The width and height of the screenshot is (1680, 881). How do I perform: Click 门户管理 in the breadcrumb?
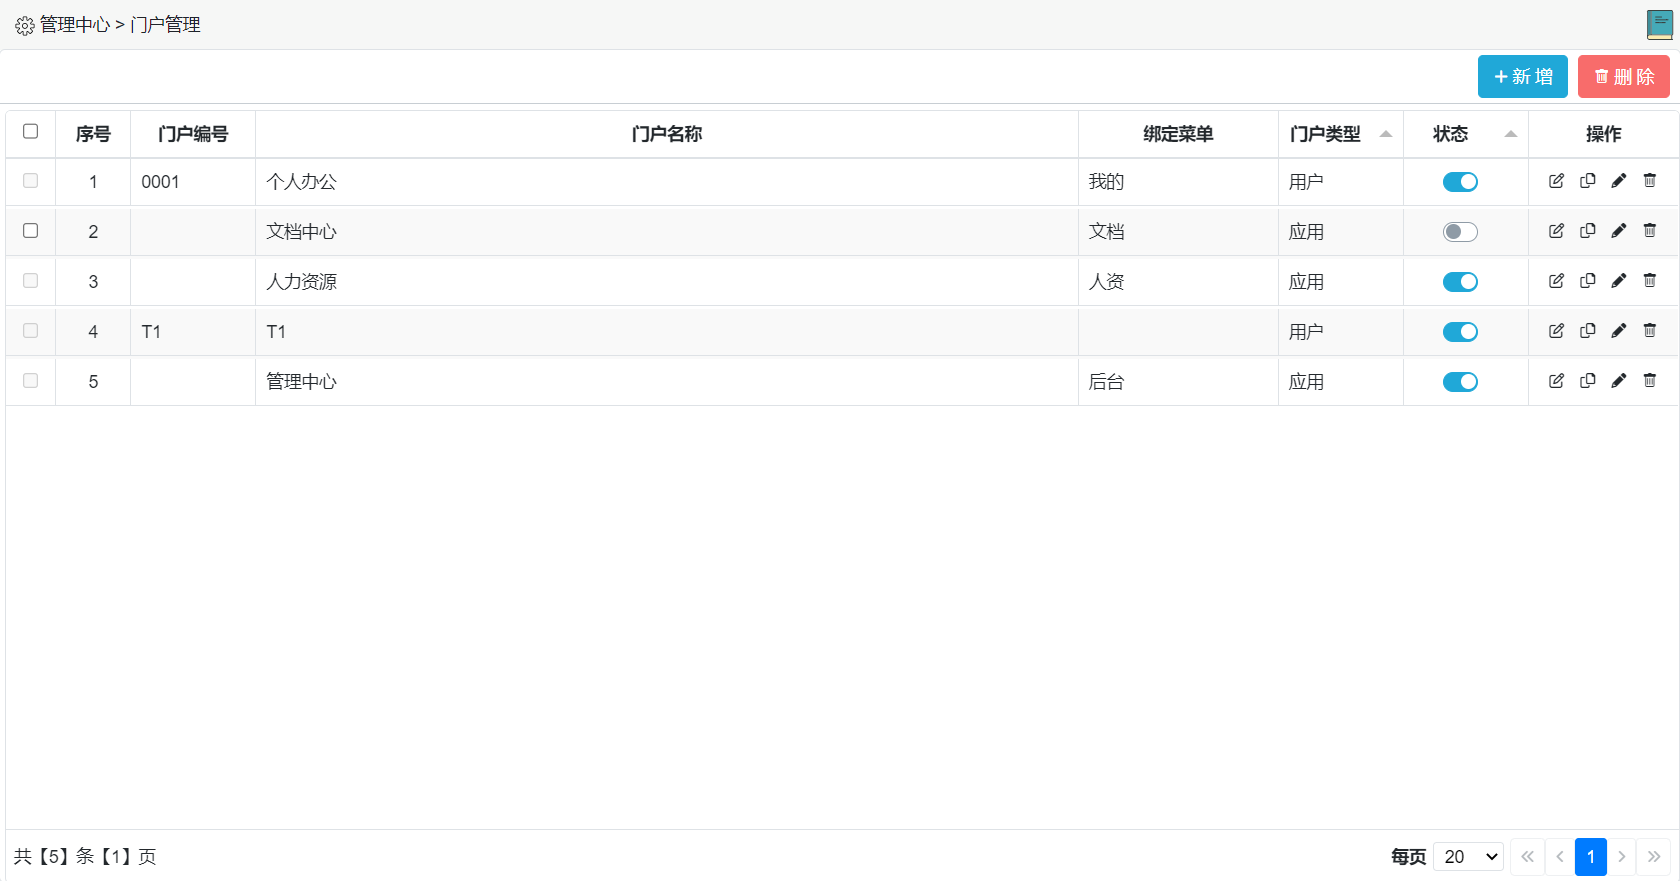(165, 25)
